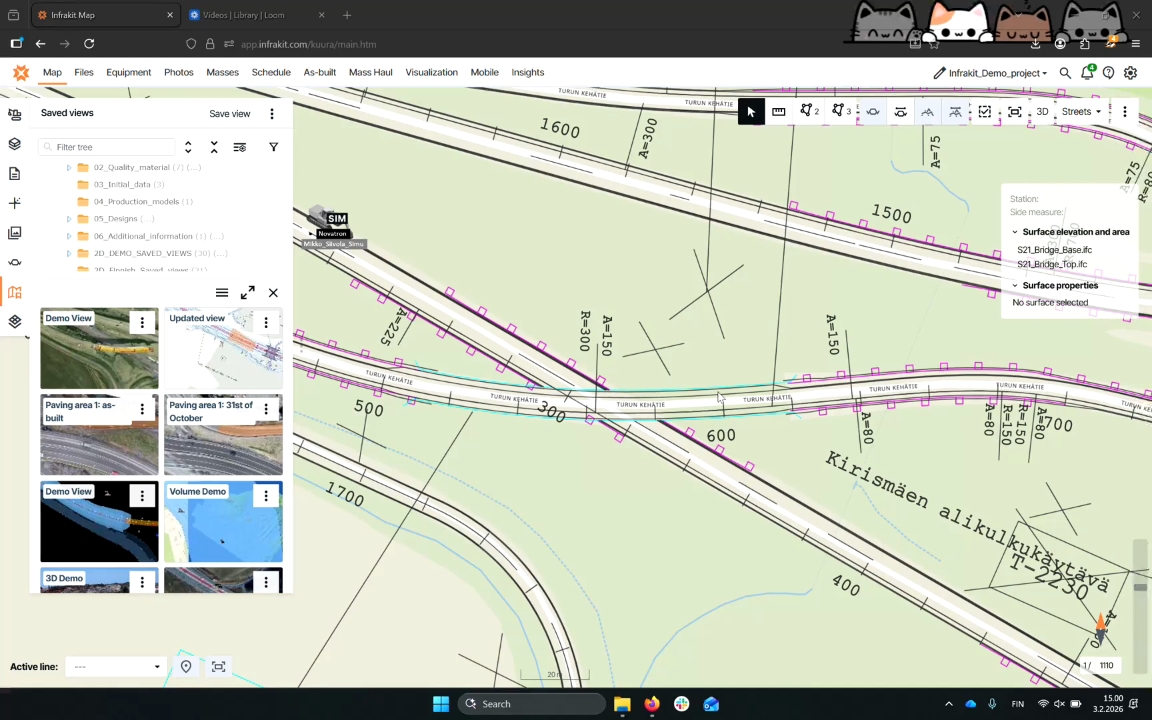Click the locate pin icon near Active line
This screenshot has height=720, width=1152.
pyautogui.click(x=186, y=667)
